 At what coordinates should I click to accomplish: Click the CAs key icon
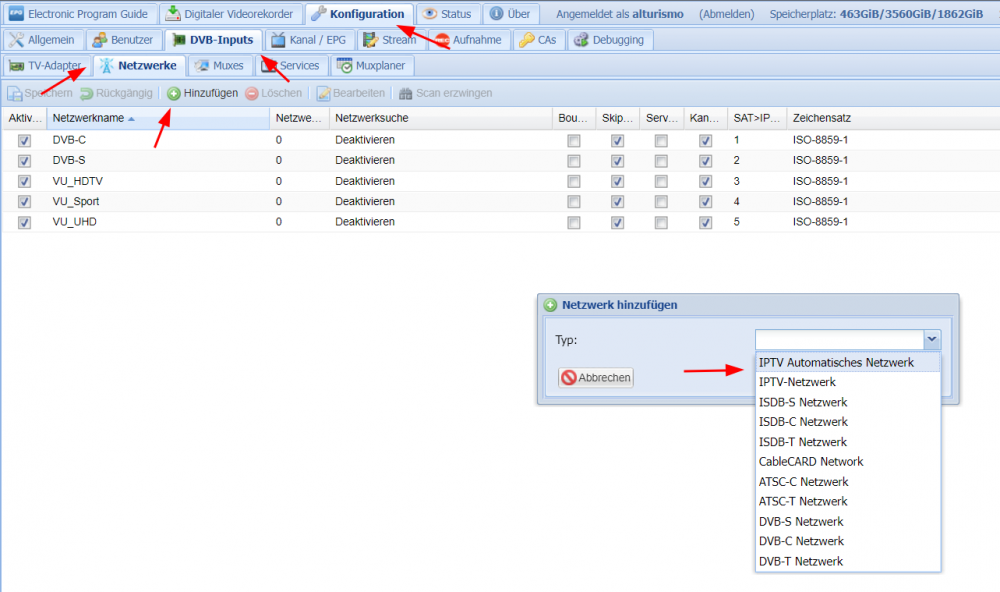coord(526,40)
